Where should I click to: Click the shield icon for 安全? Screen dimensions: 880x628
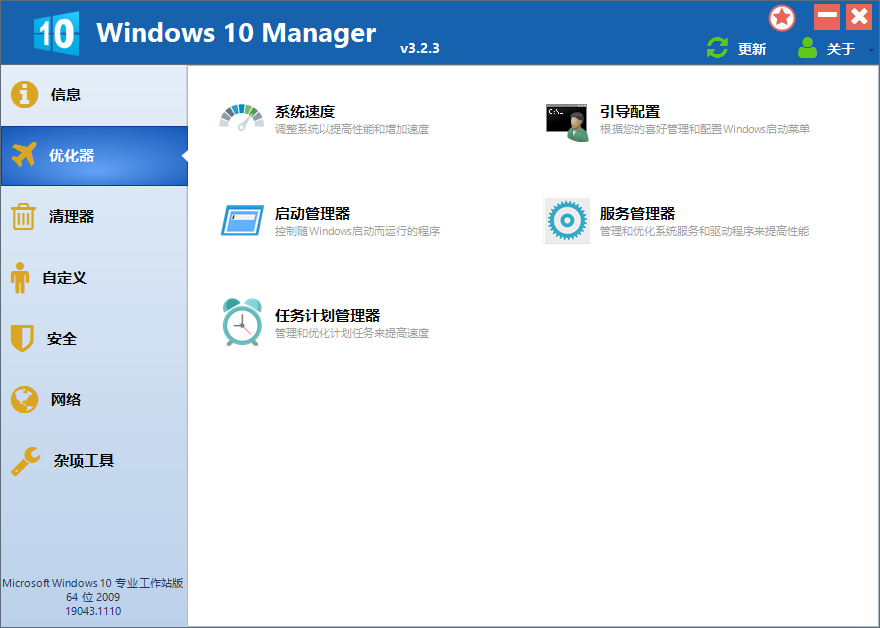[22, 338]
